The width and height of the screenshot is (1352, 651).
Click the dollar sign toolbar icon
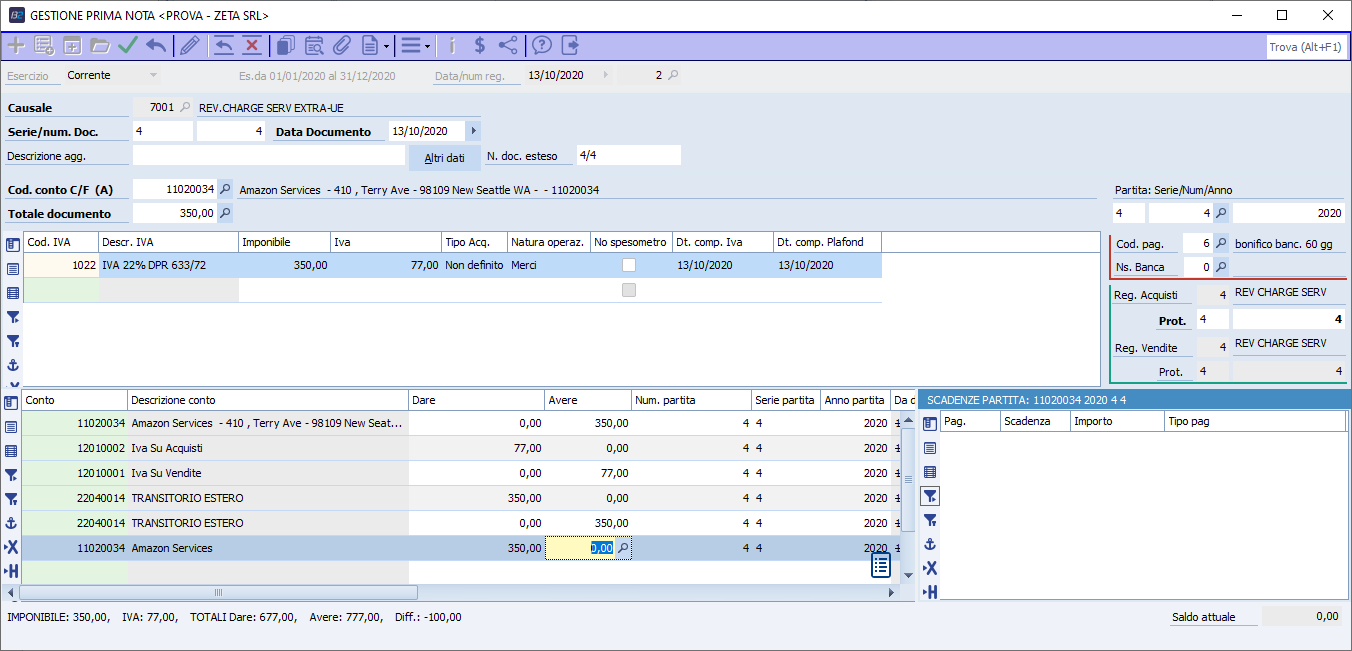[x=479, y=45]
